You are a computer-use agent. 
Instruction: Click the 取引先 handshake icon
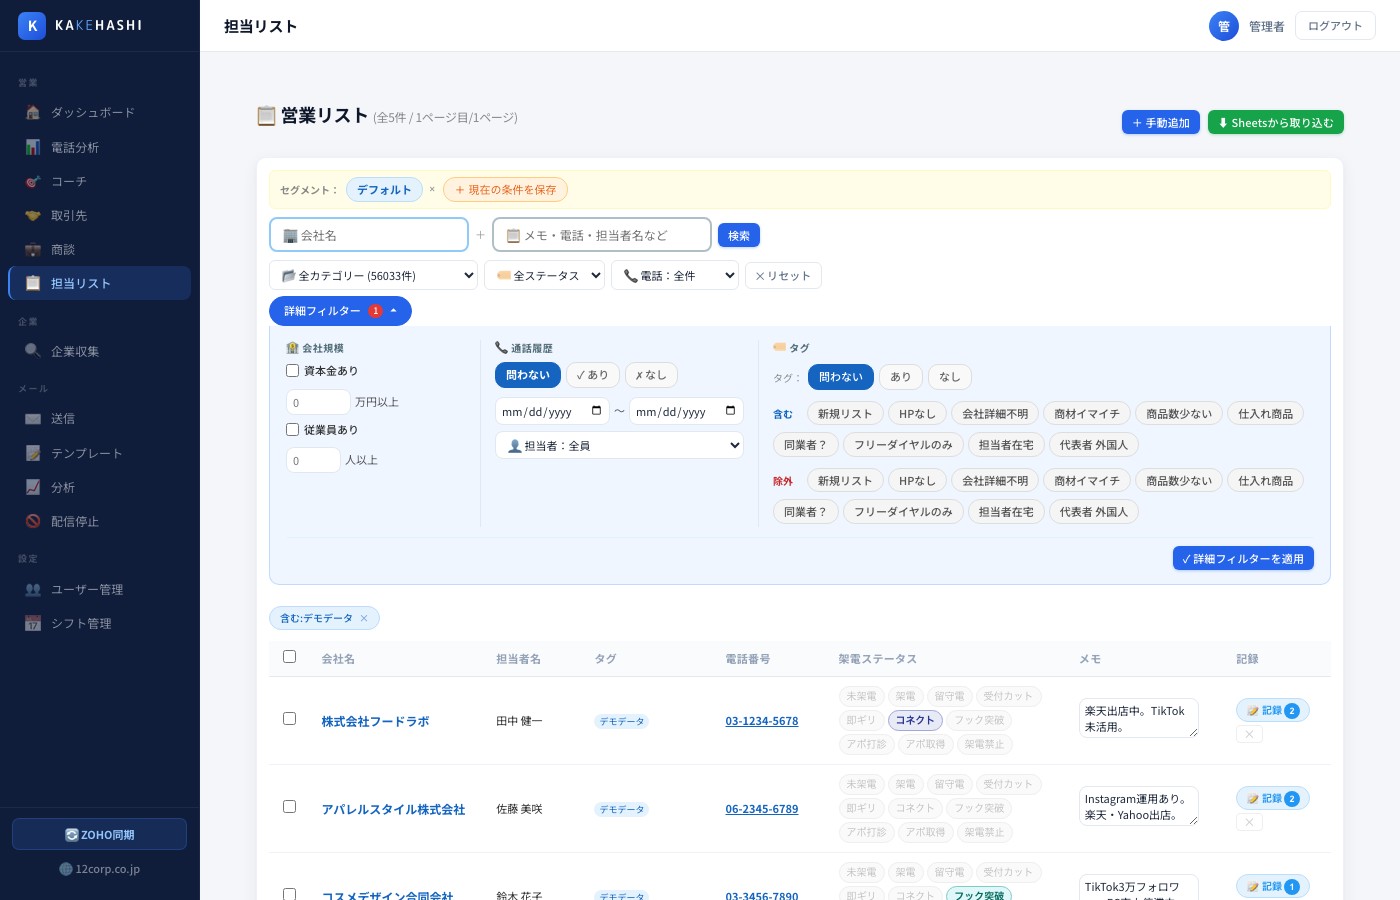(33, 215)
